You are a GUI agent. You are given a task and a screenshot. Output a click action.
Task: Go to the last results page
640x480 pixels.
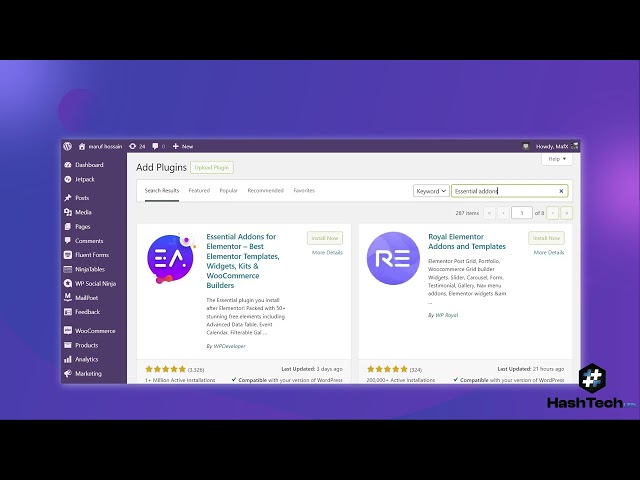[567, 213]
